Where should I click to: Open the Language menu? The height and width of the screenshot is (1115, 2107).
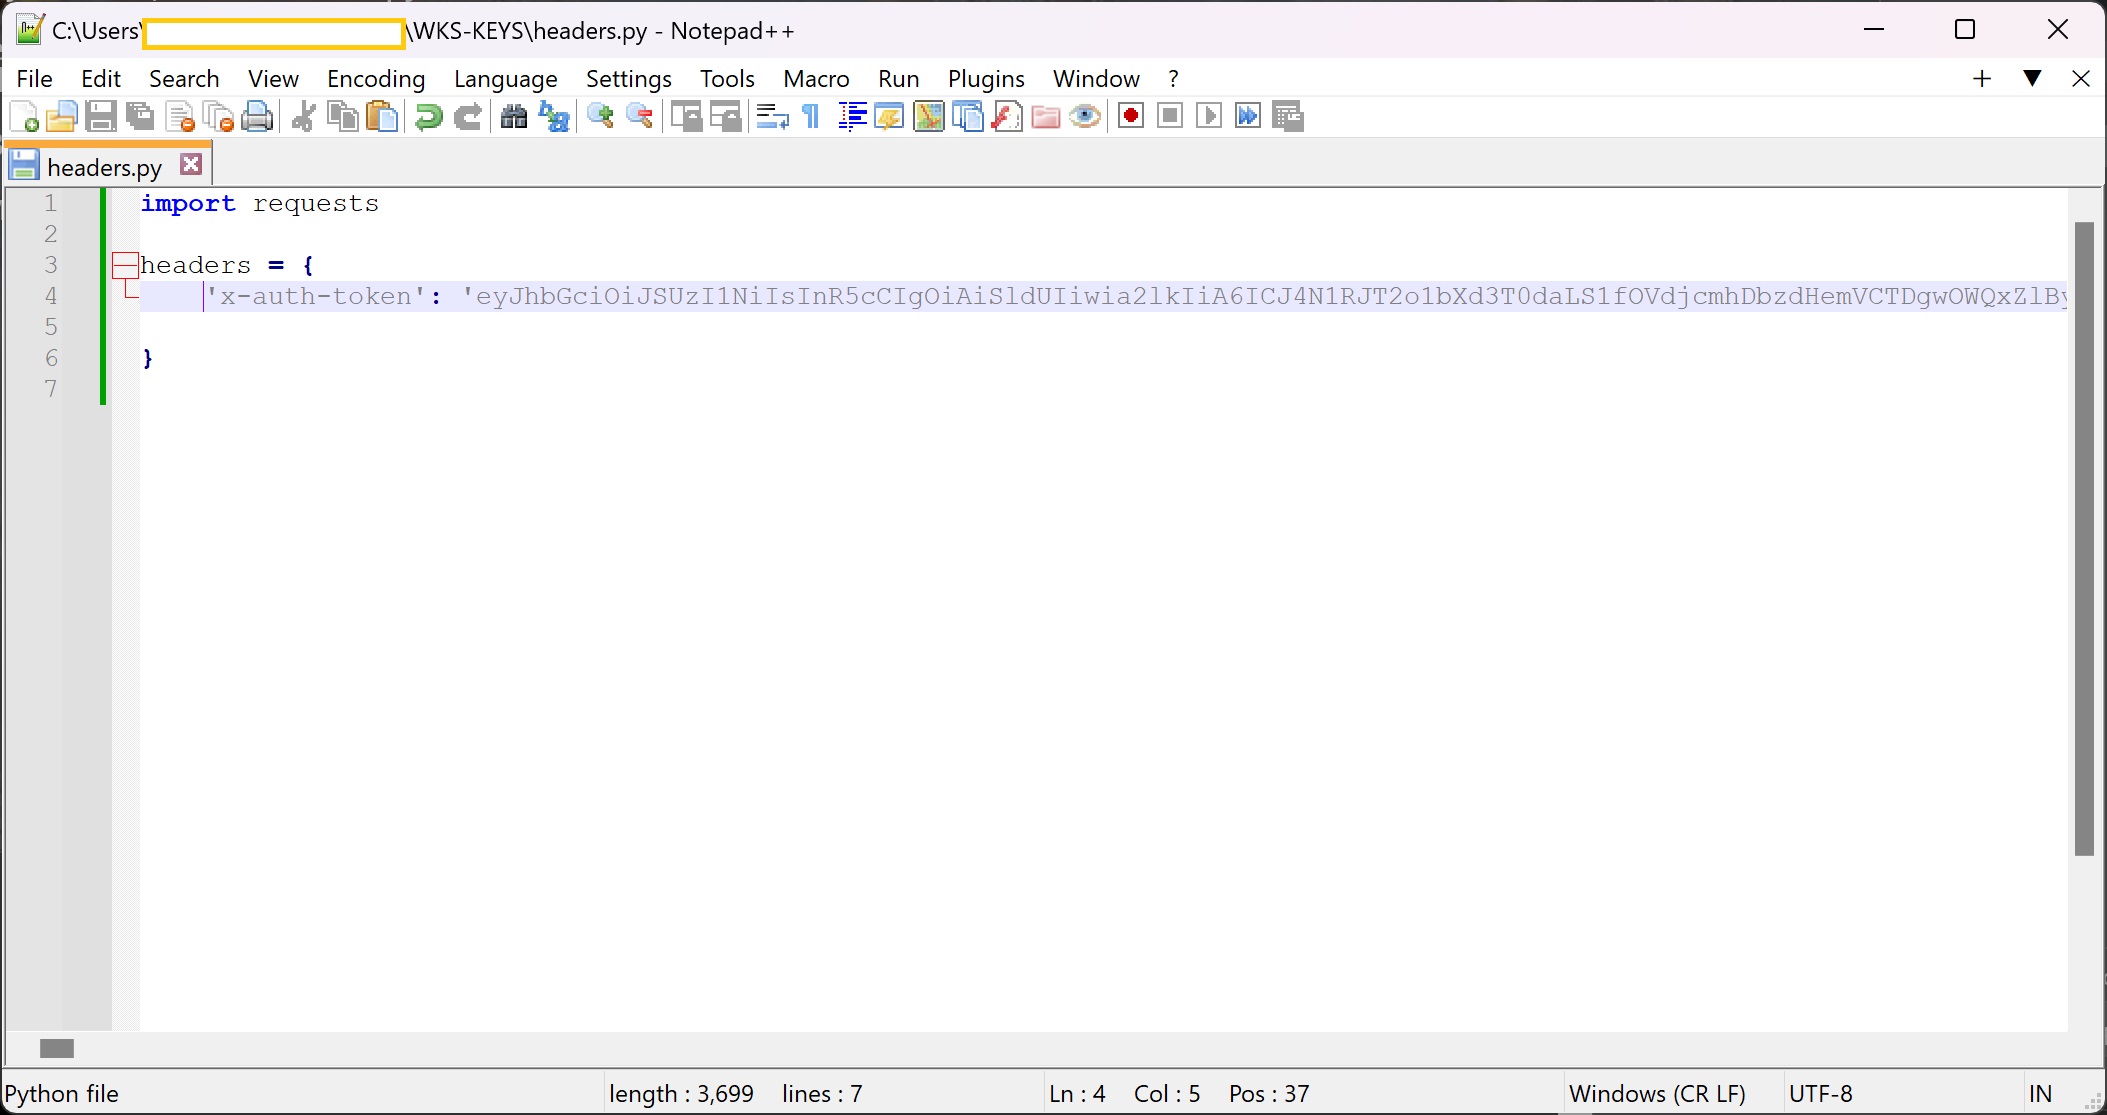click(505, 79)
